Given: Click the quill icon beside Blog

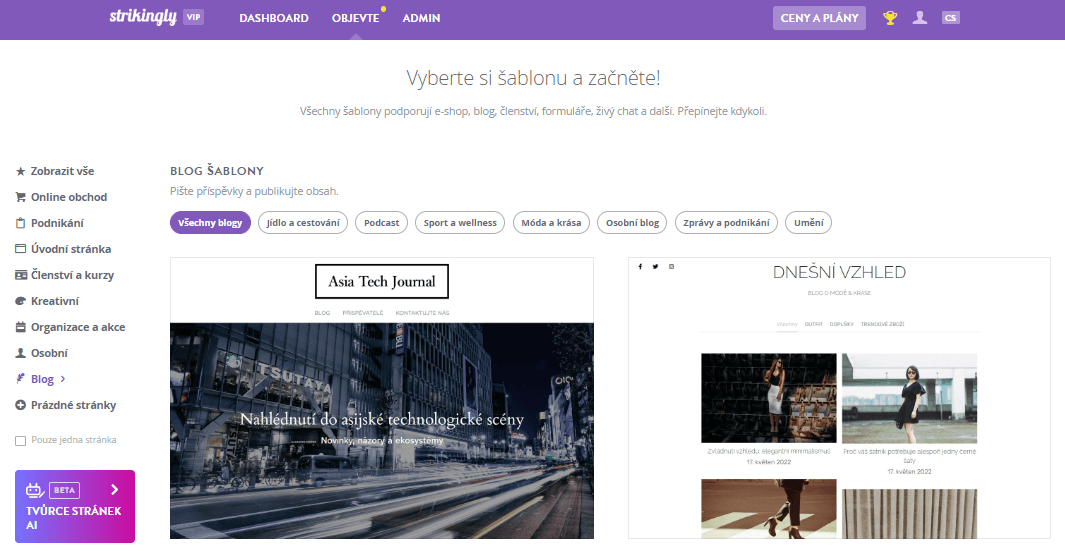Looking at the screenshot, I should click(x=20, y=379).
